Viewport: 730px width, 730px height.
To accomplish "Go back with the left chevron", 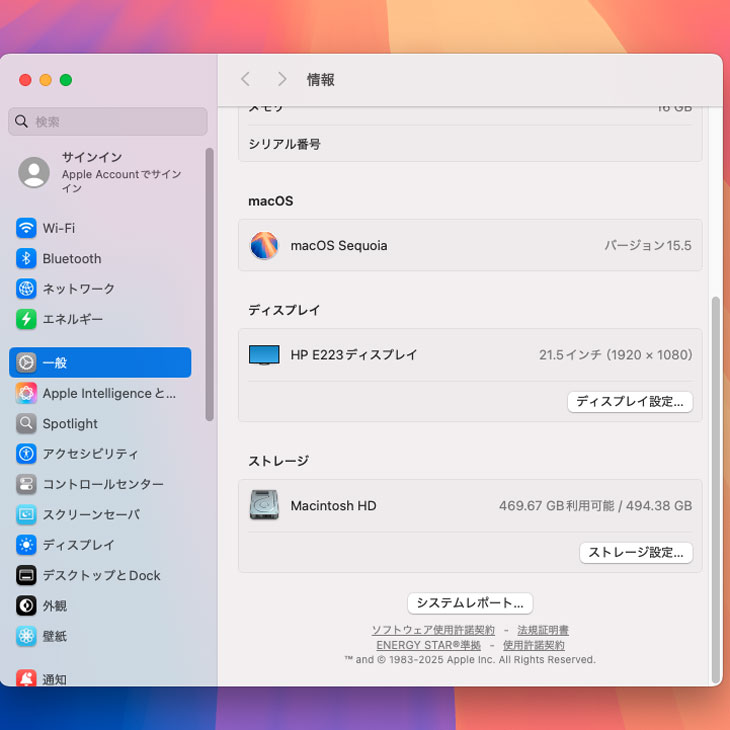I will (246, 79).
